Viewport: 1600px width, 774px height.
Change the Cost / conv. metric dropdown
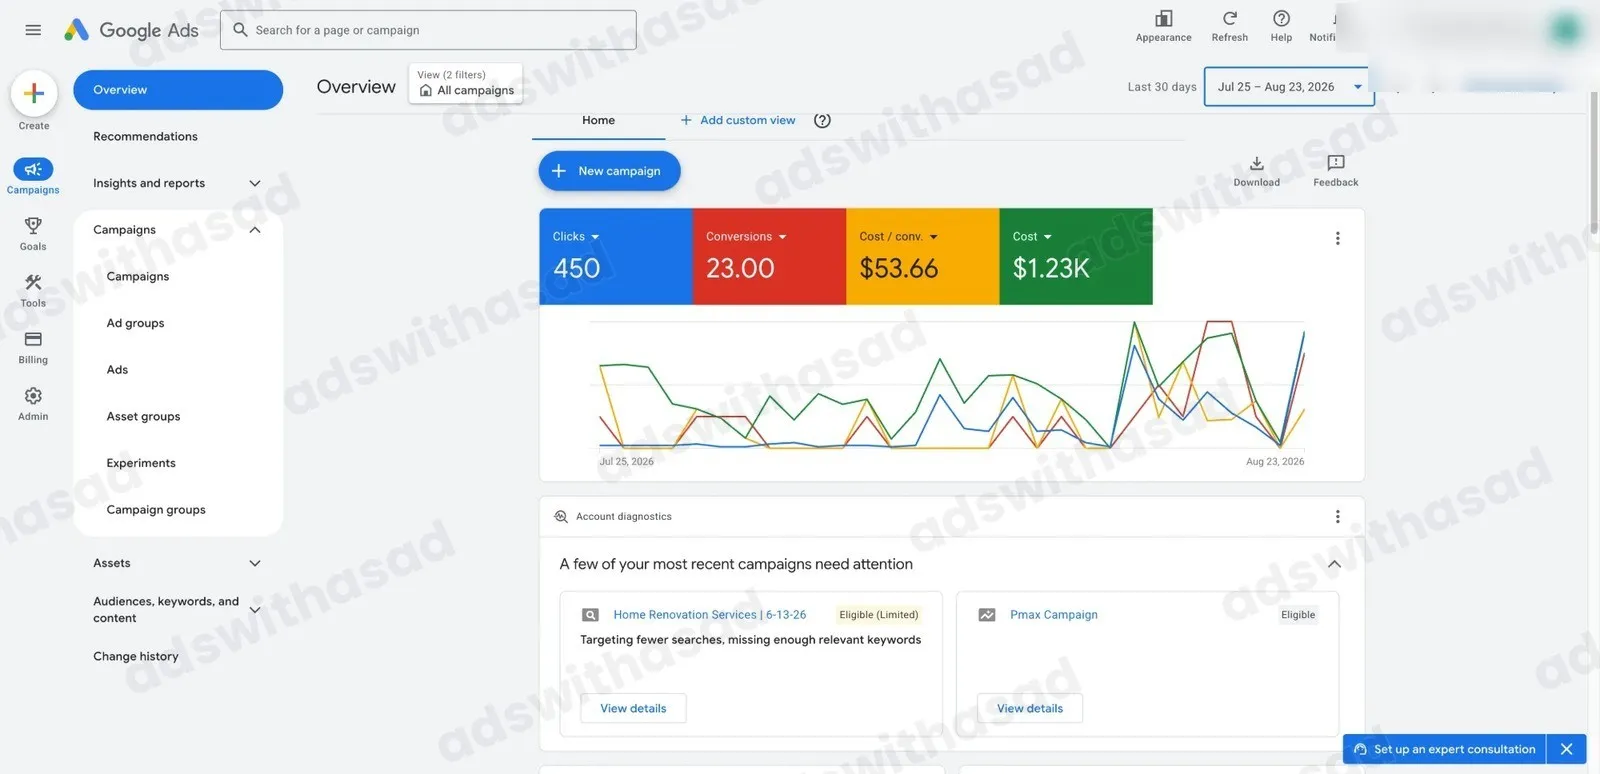(x=898, y=237)
